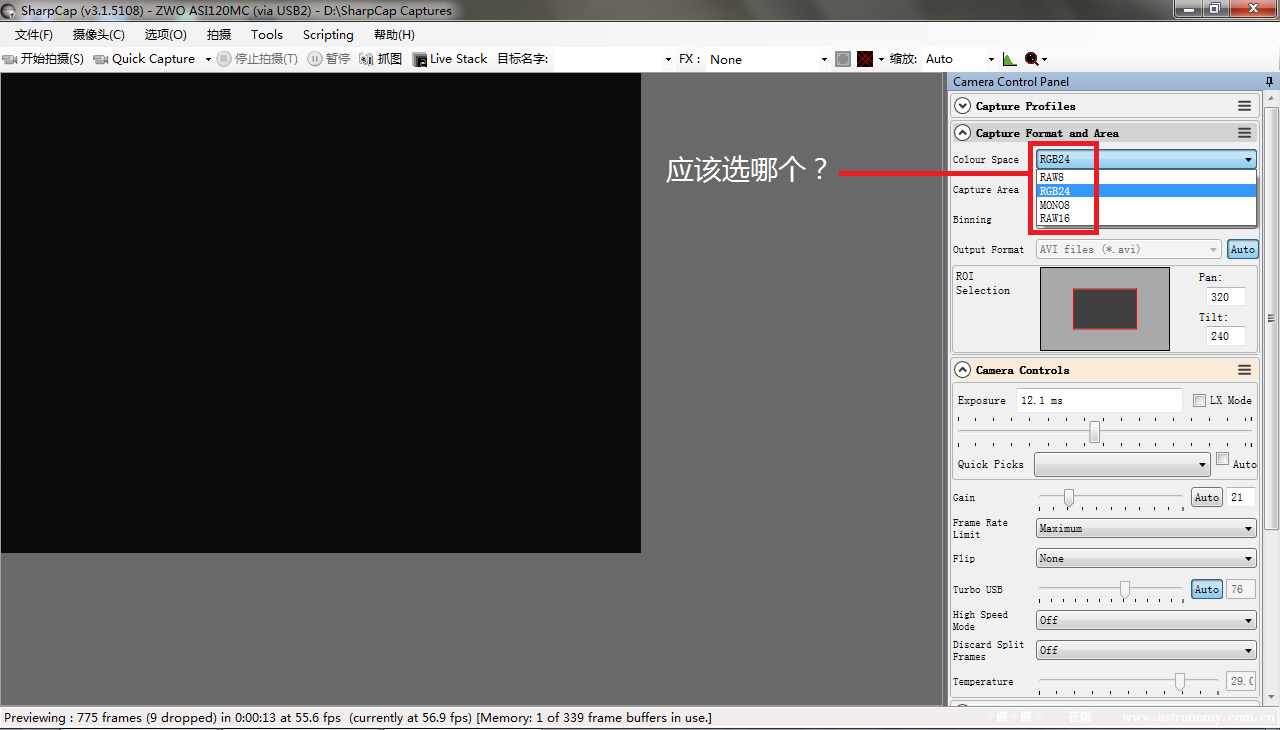Click the grey FX selection area icon
Viewport: 1280px width, 730px height.
pyautogui.click(x=843, y=59)
